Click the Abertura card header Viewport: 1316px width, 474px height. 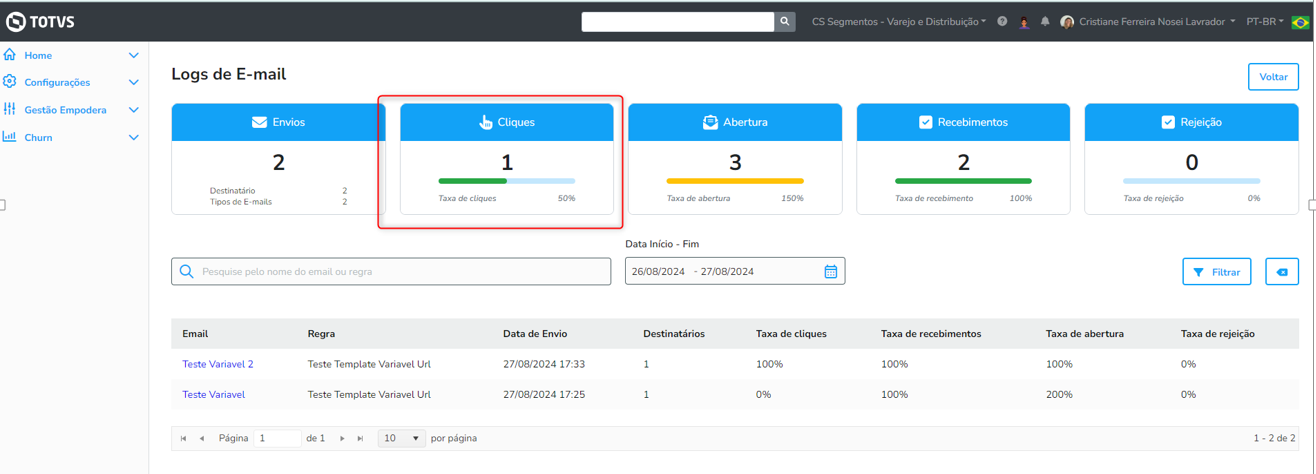click(735, 122)
